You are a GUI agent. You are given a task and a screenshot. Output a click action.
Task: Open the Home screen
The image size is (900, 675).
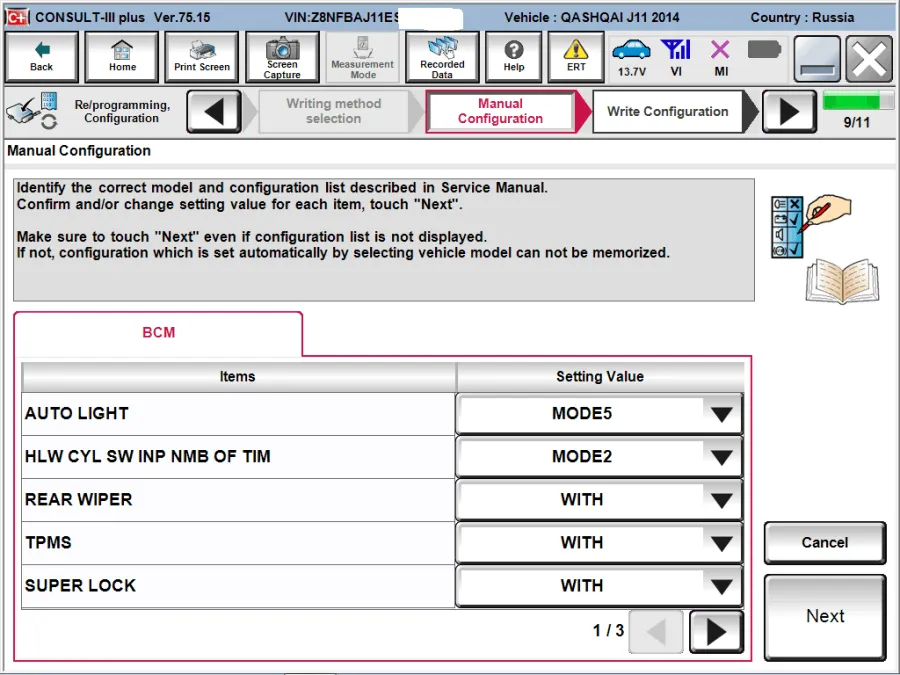pyautogui.click(x=122, y=57)
